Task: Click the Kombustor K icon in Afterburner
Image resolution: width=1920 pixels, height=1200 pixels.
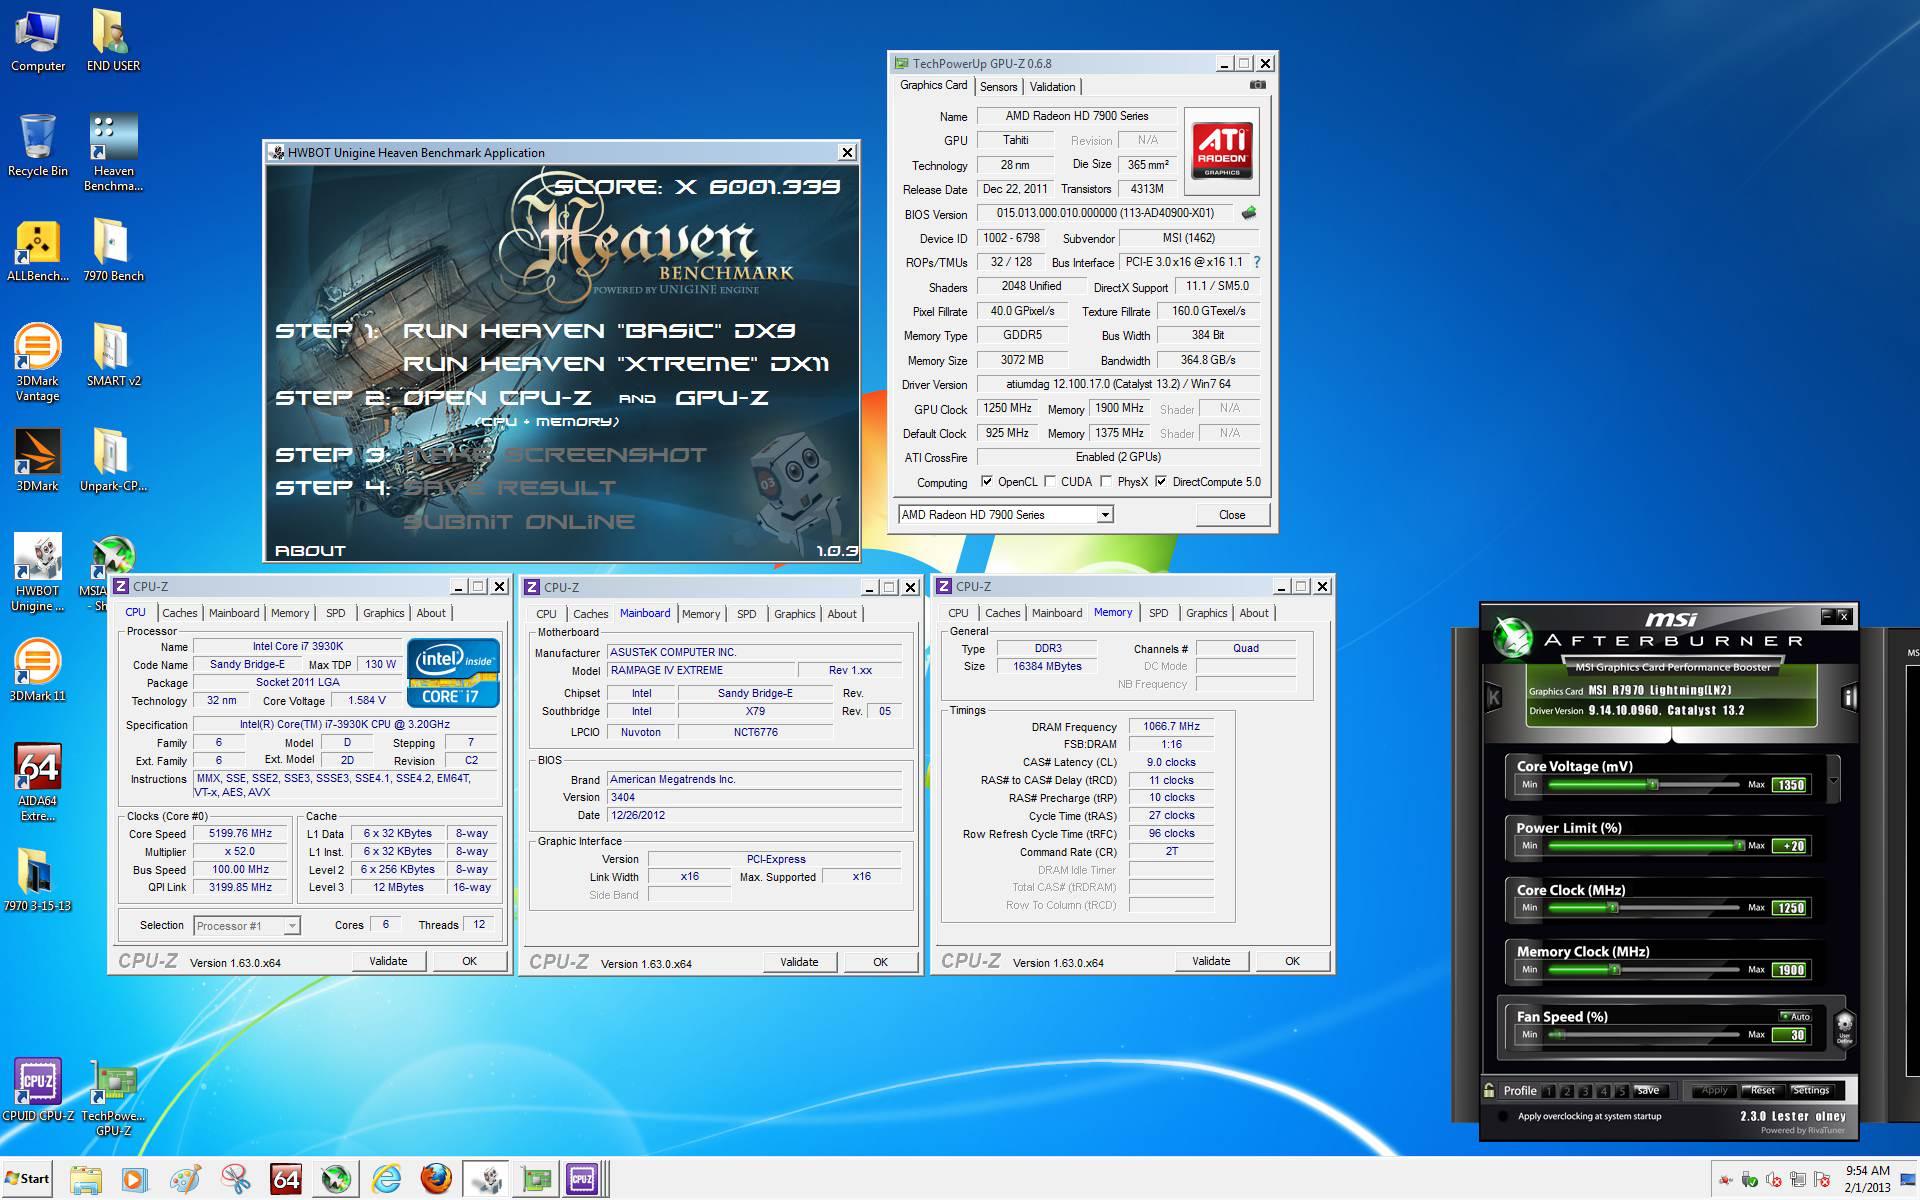Action: [1494, 698]
